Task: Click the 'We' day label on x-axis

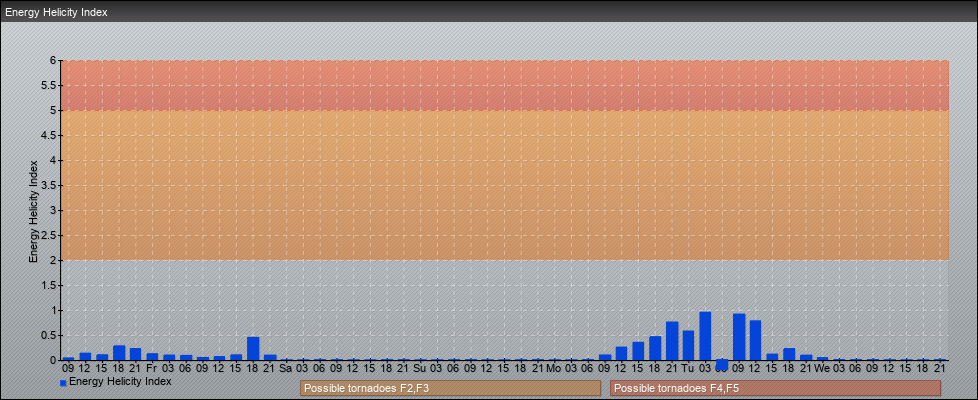Action: pyautogui.click(x=822, y=369)
